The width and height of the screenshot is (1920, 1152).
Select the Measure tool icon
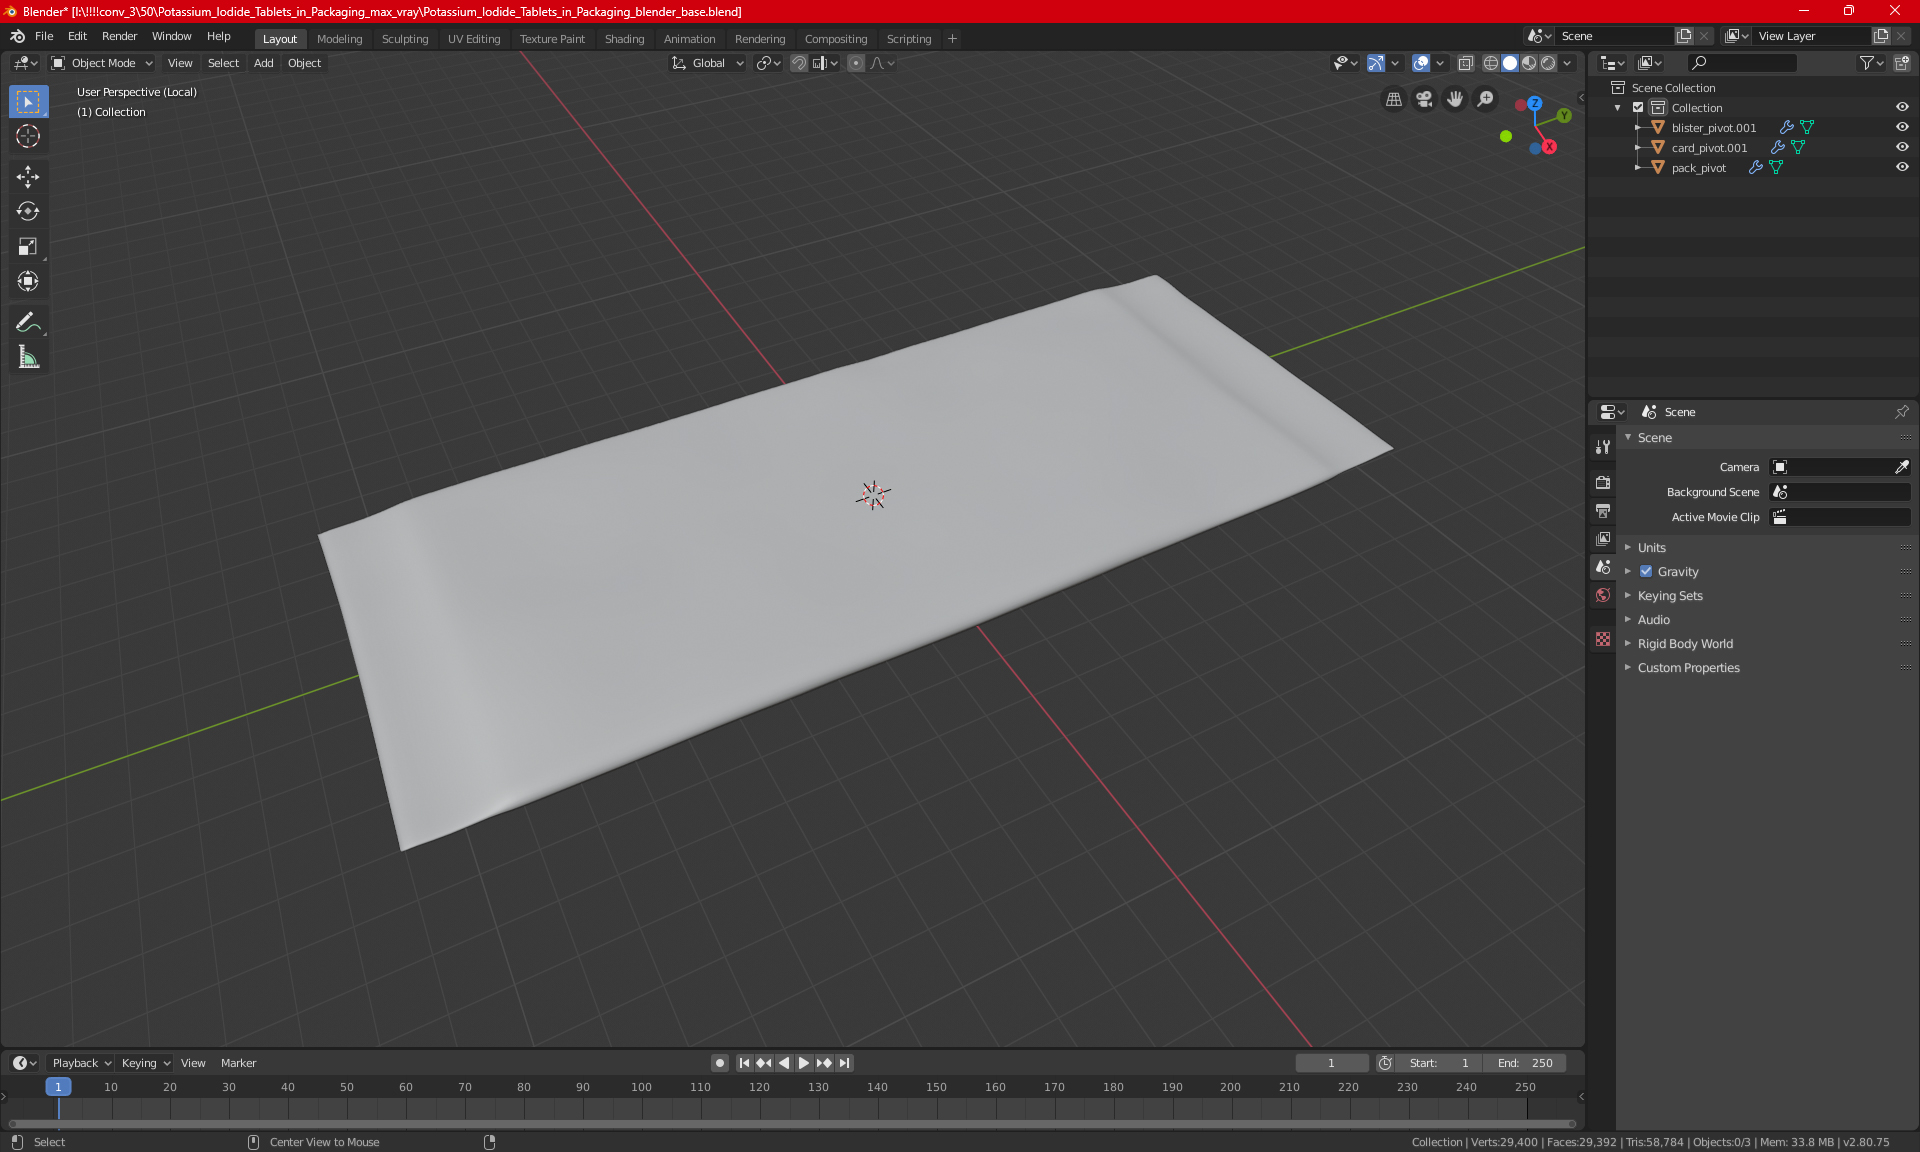point(27,358)
